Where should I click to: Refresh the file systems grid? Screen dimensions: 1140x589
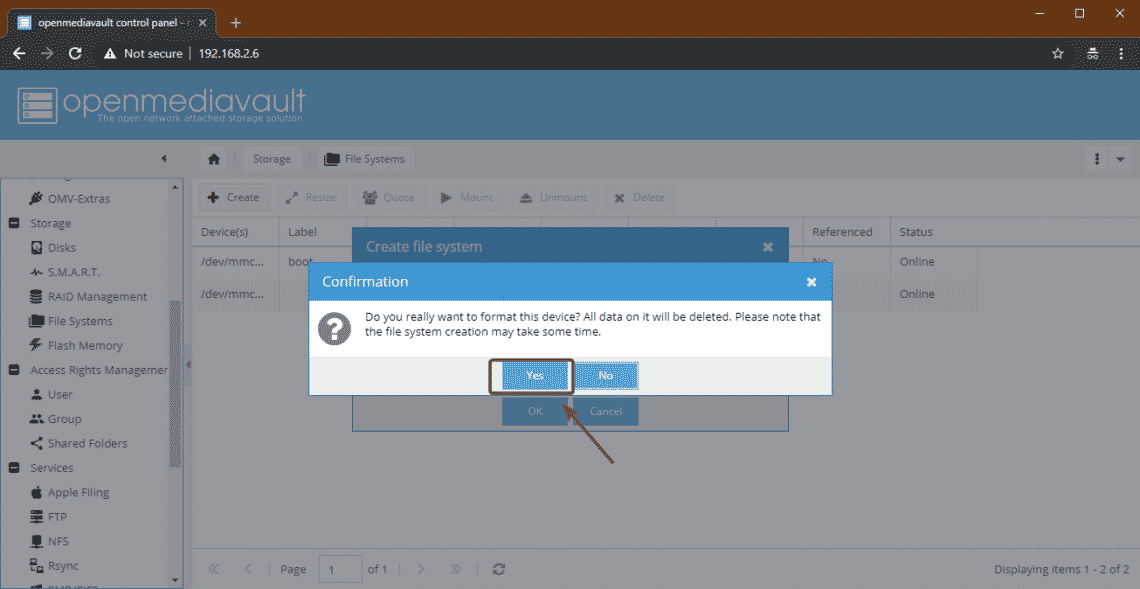(498, 569)
